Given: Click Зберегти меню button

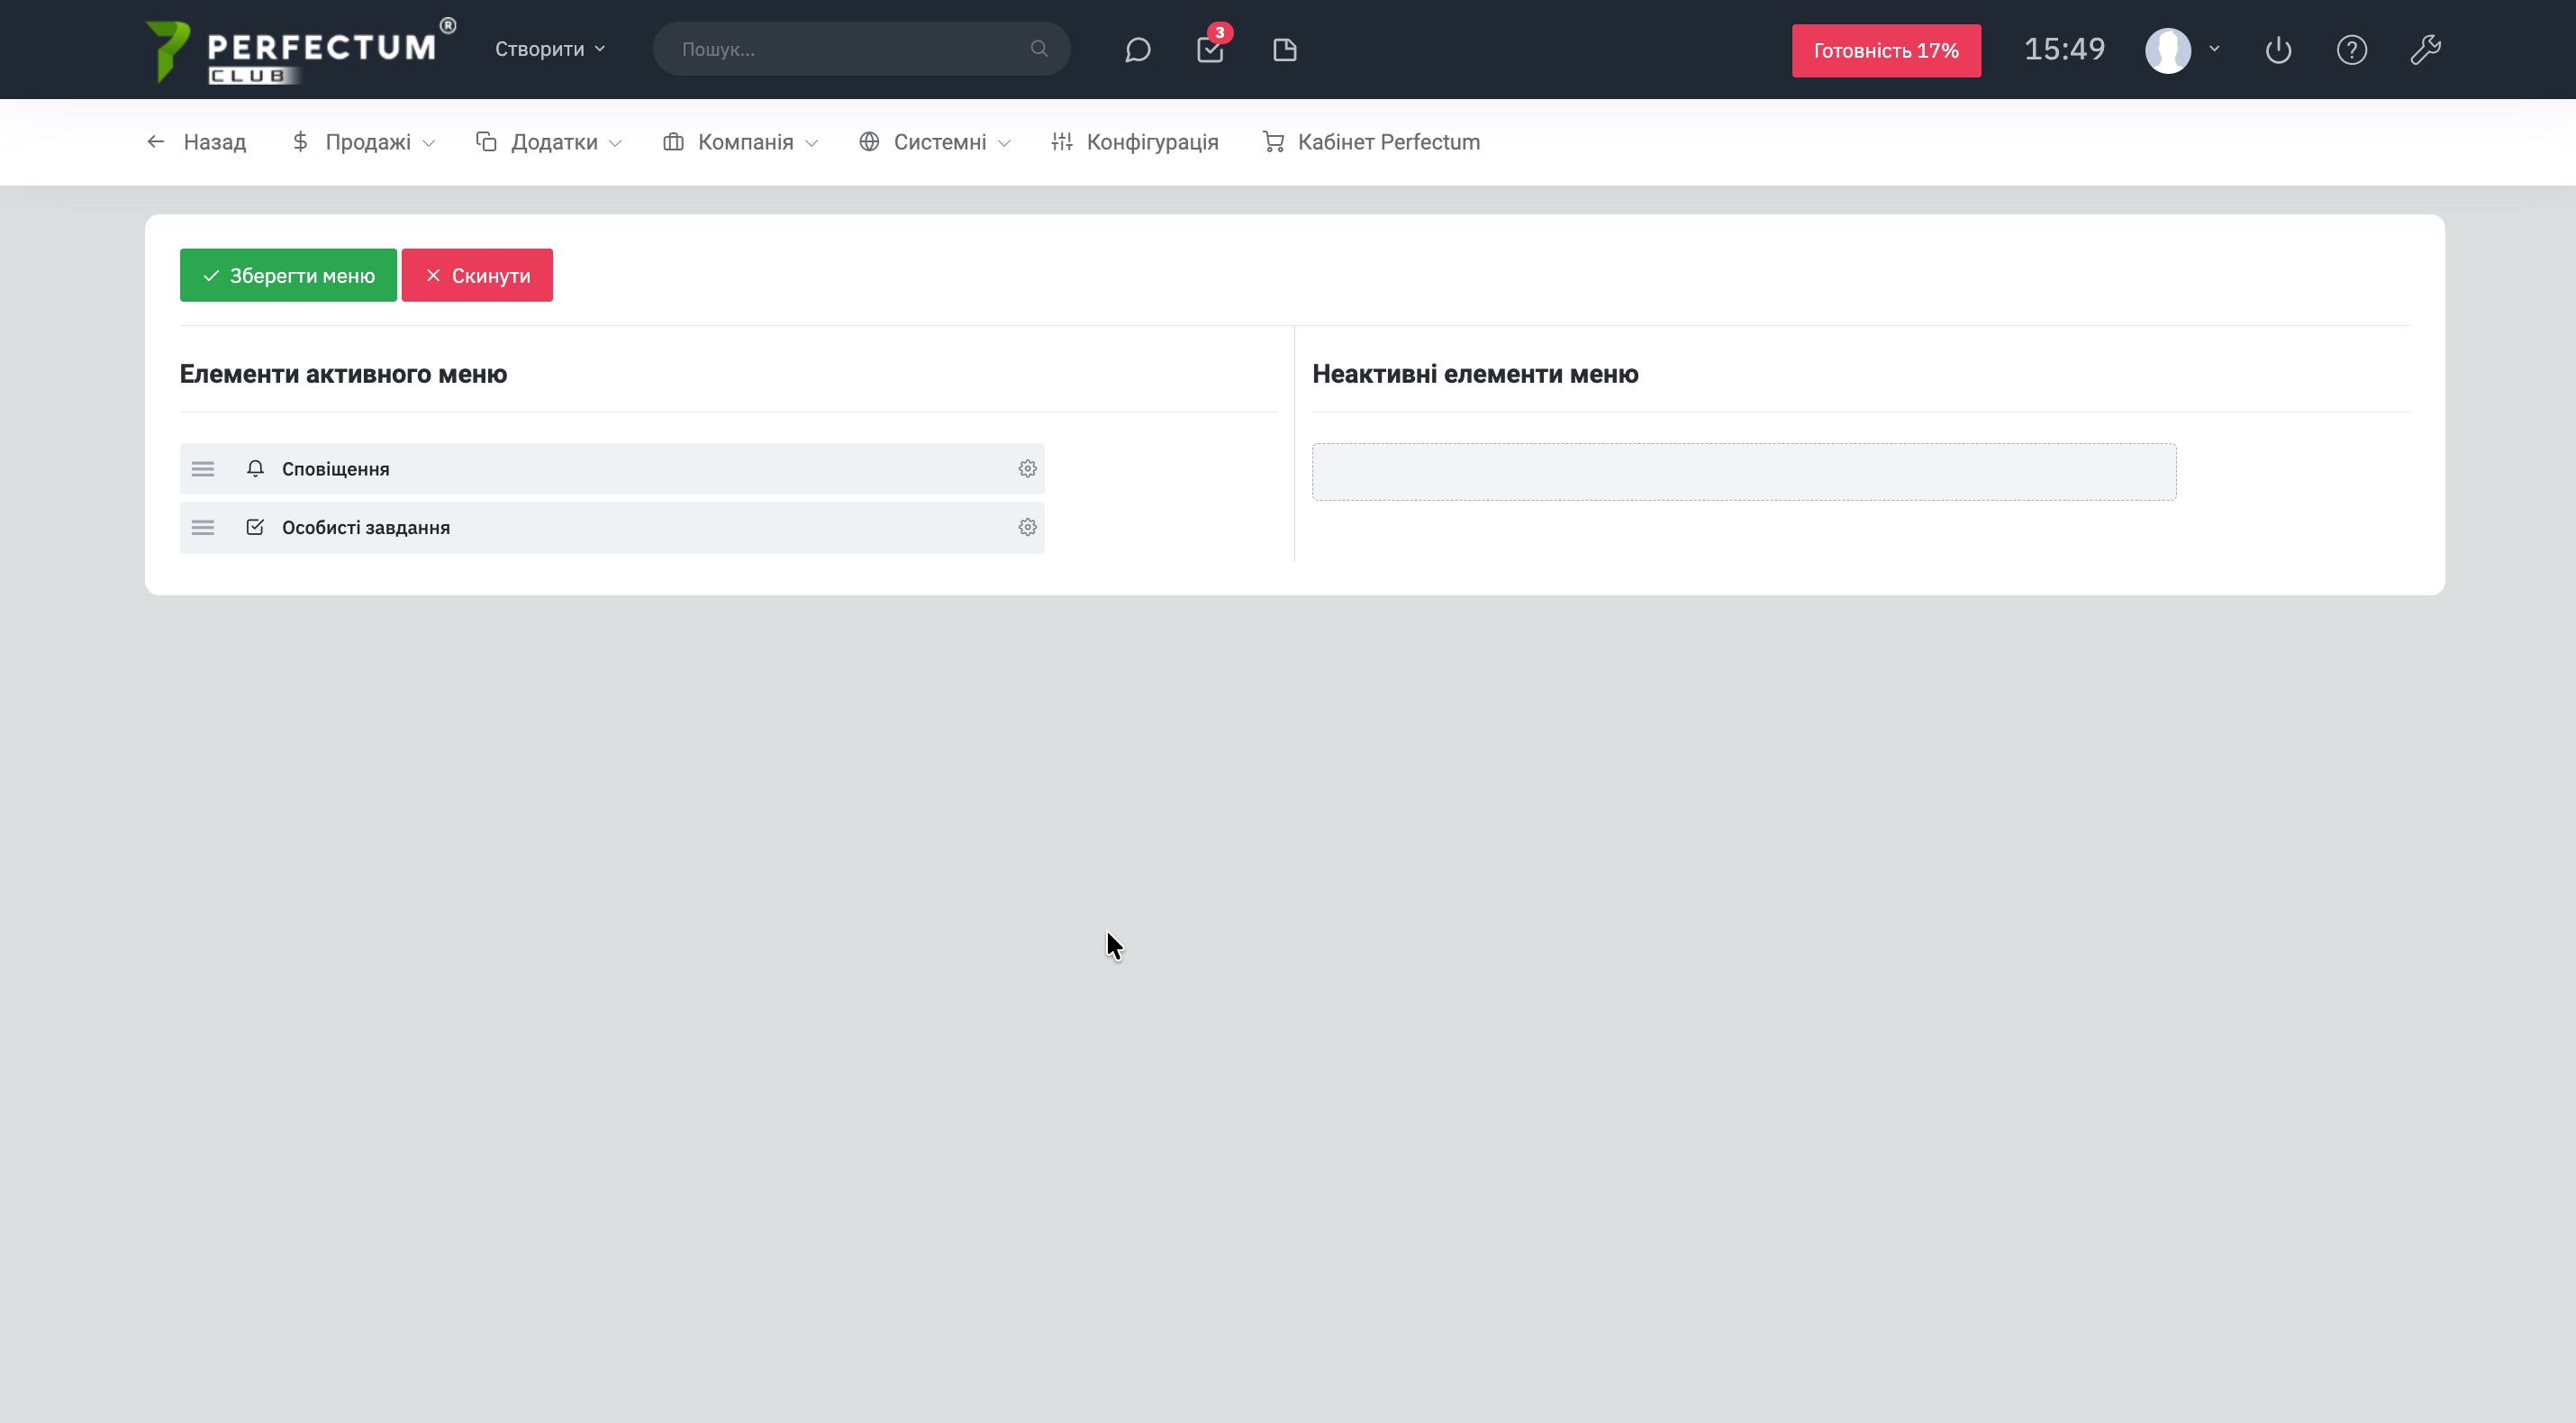Looking at the screenshot, I should tap(288, 275).
